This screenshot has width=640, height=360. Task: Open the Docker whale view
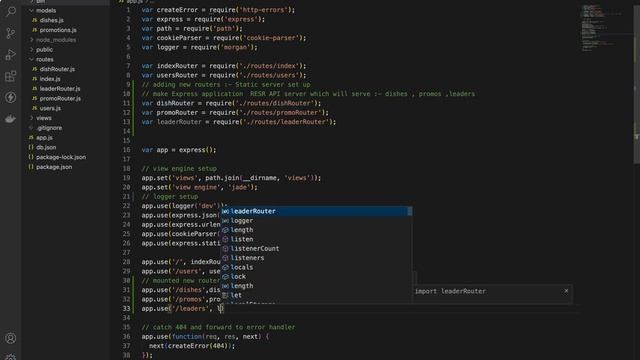point(11,118)
